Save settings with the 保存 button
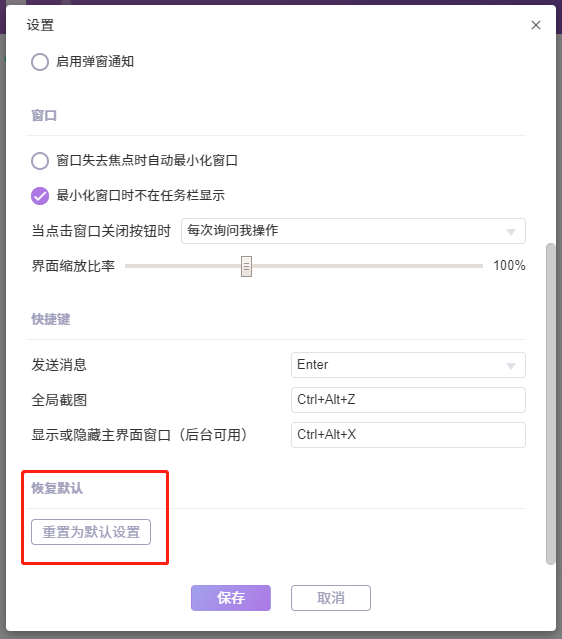The width and height of the screenshot is (562, 639). [x=231, y=598]
